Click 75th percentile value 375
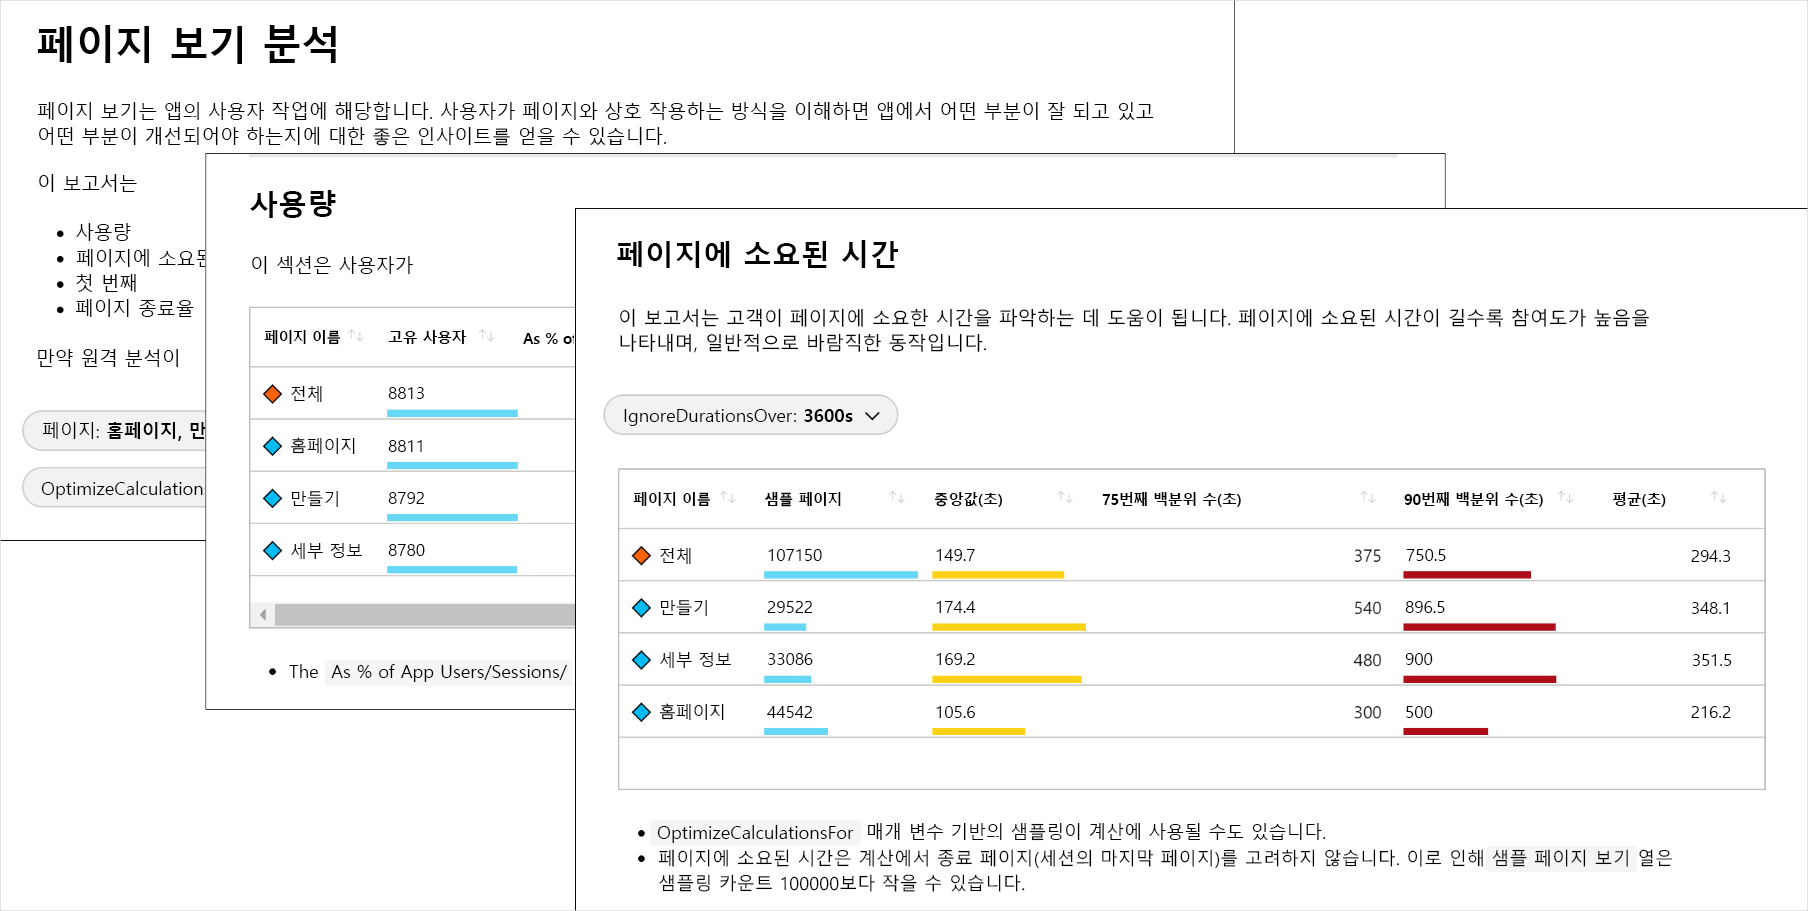 pyautogui.click(x=1367, y=556)
